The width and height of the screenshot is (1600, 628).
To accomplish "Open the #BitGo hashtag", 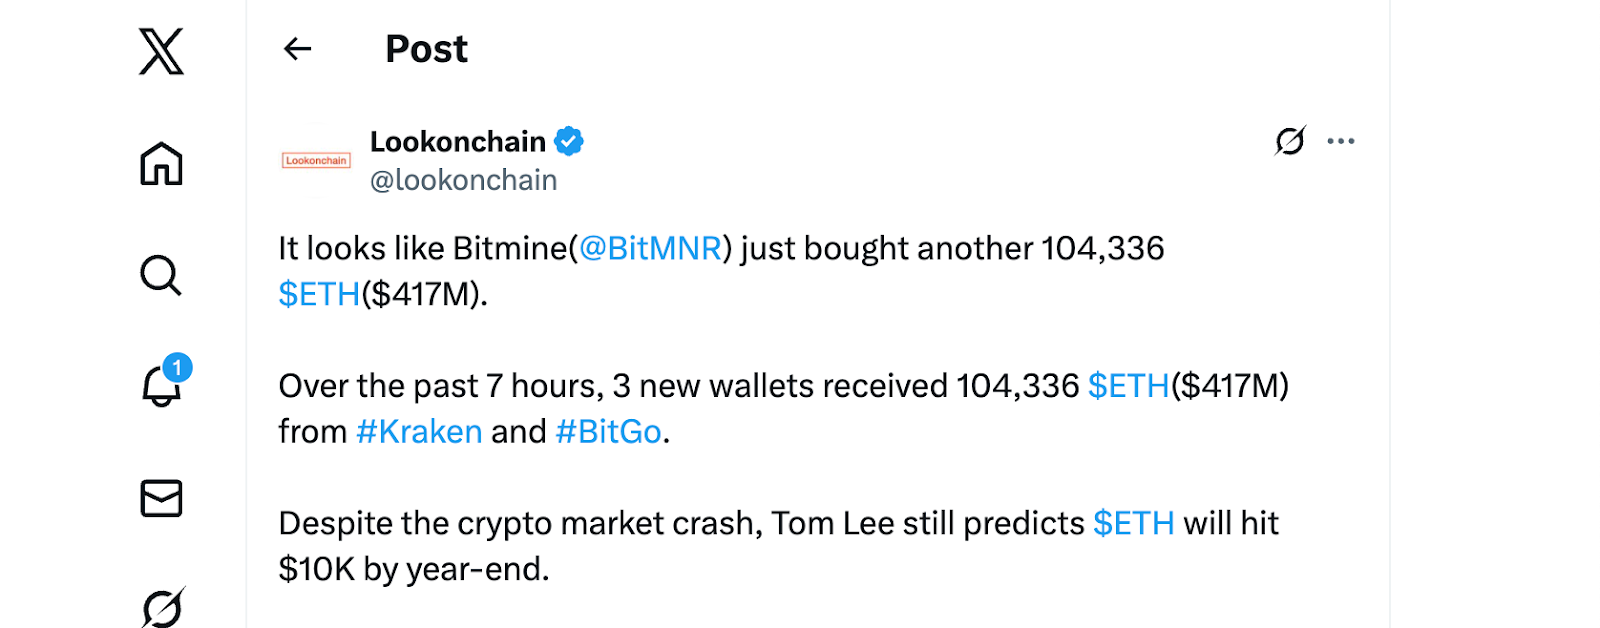I will pyautogui.click(x=608, y=432).
